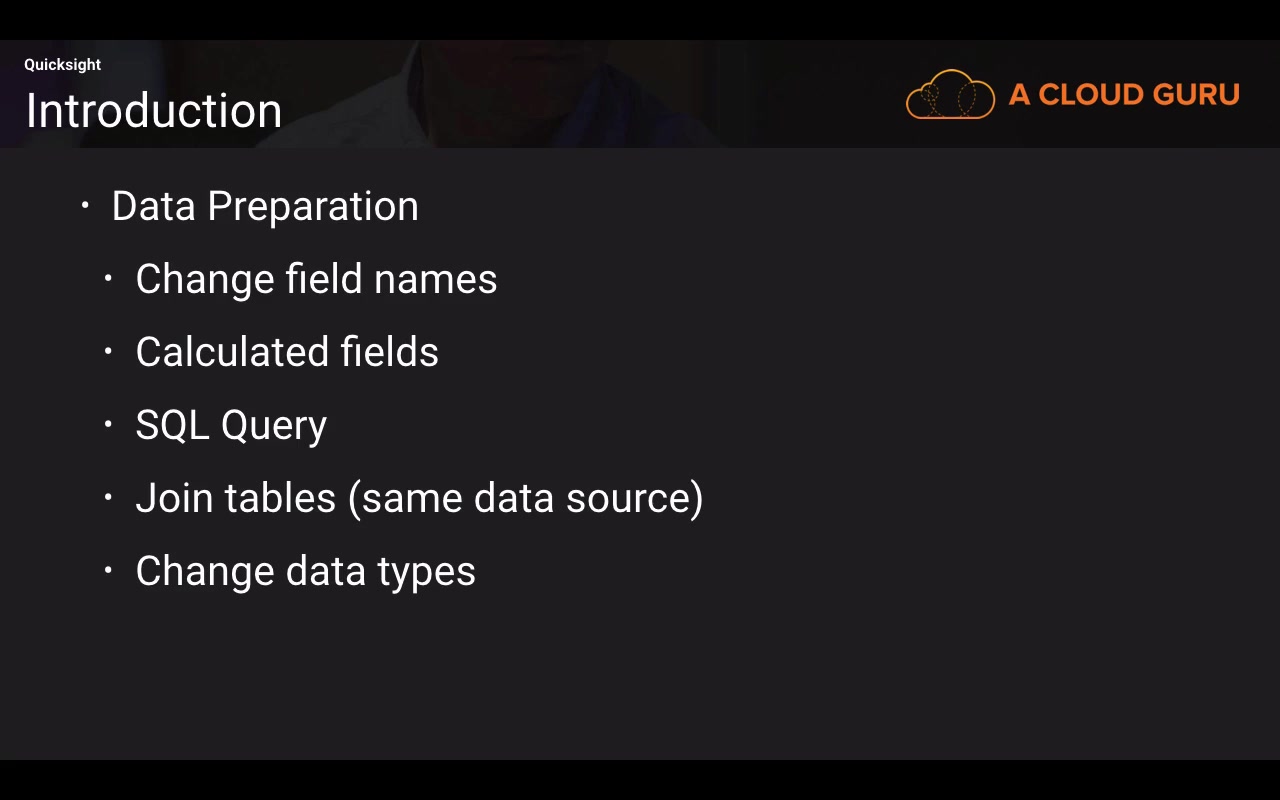This screenshot has height=800, width=1280.
Task: Click the A Cloud Guru cloud icon
Action: (x=950, y=95)
